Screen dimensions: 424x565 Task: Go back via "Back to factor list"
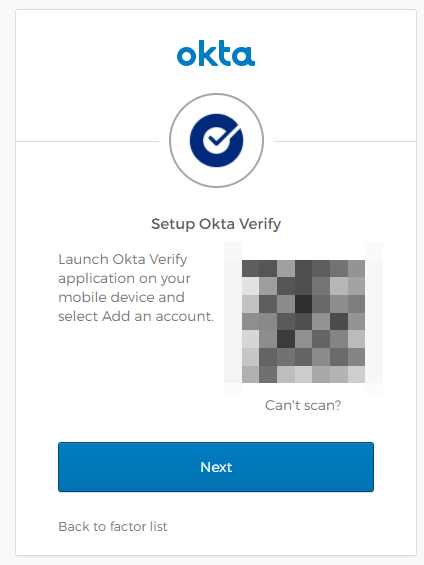tap(113, 527)
